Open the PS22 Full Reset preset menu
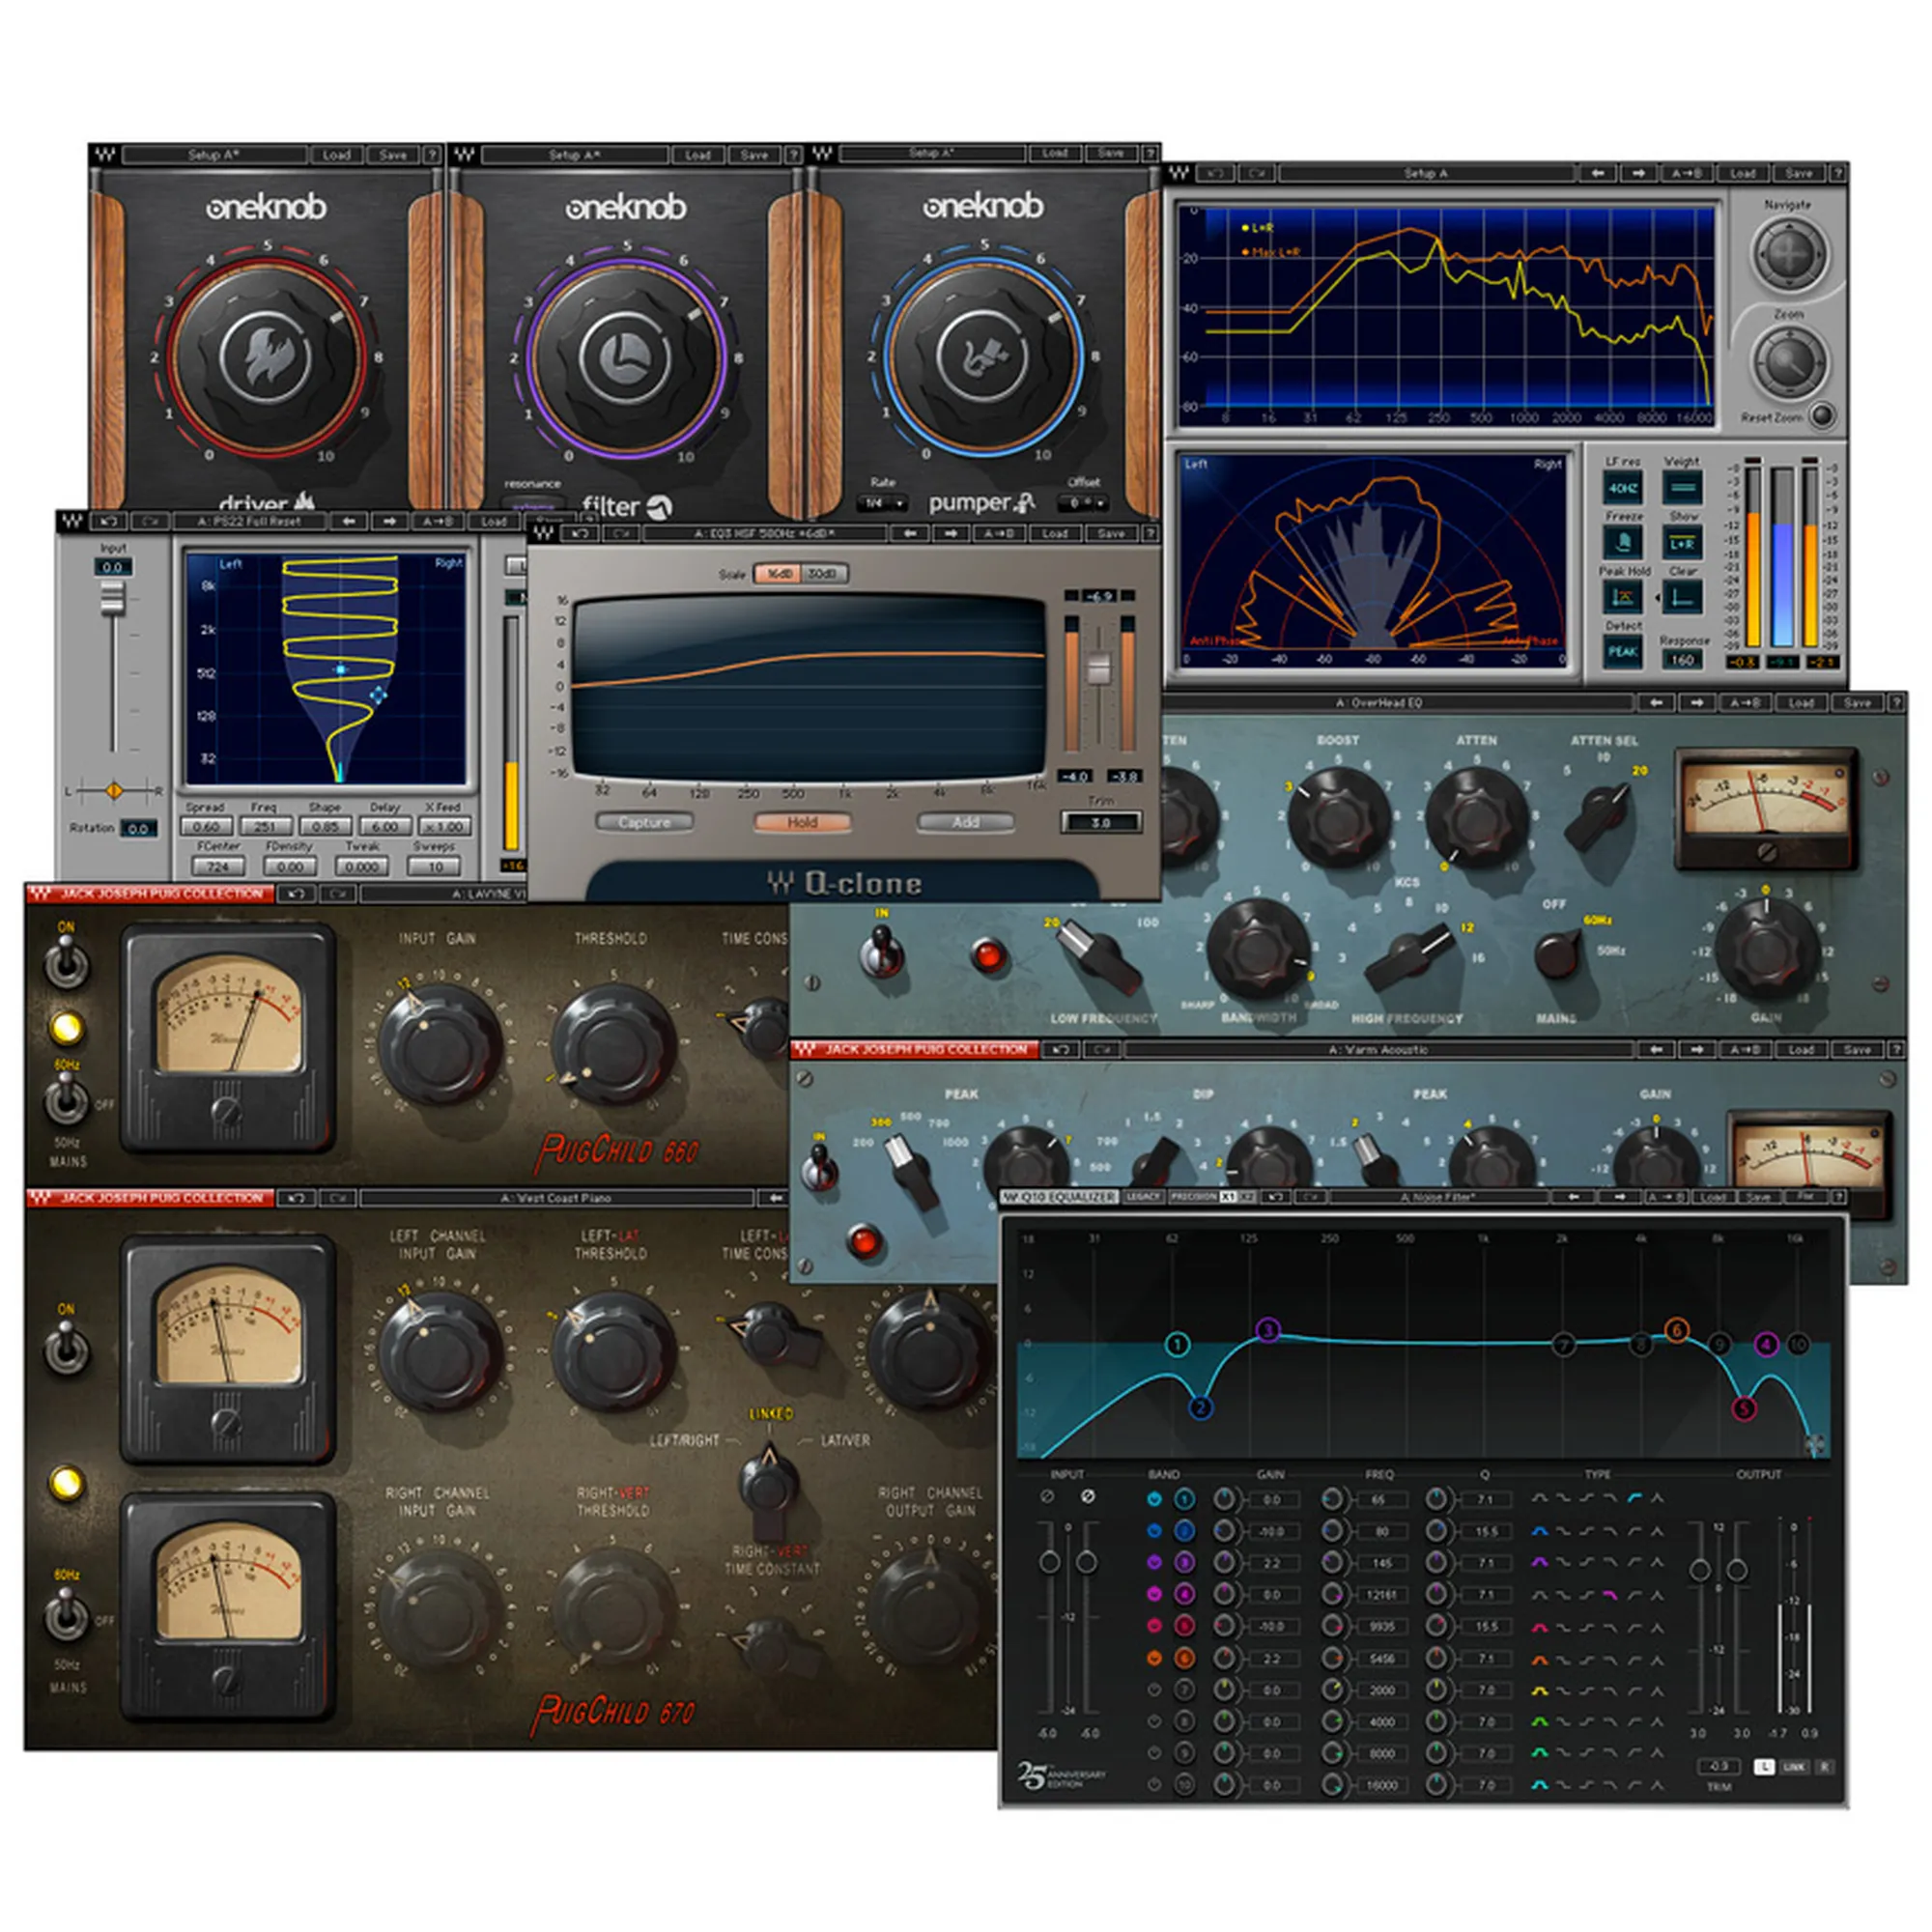The width and height of the screenshot is (1932, 1932). [x=250, y=522]
